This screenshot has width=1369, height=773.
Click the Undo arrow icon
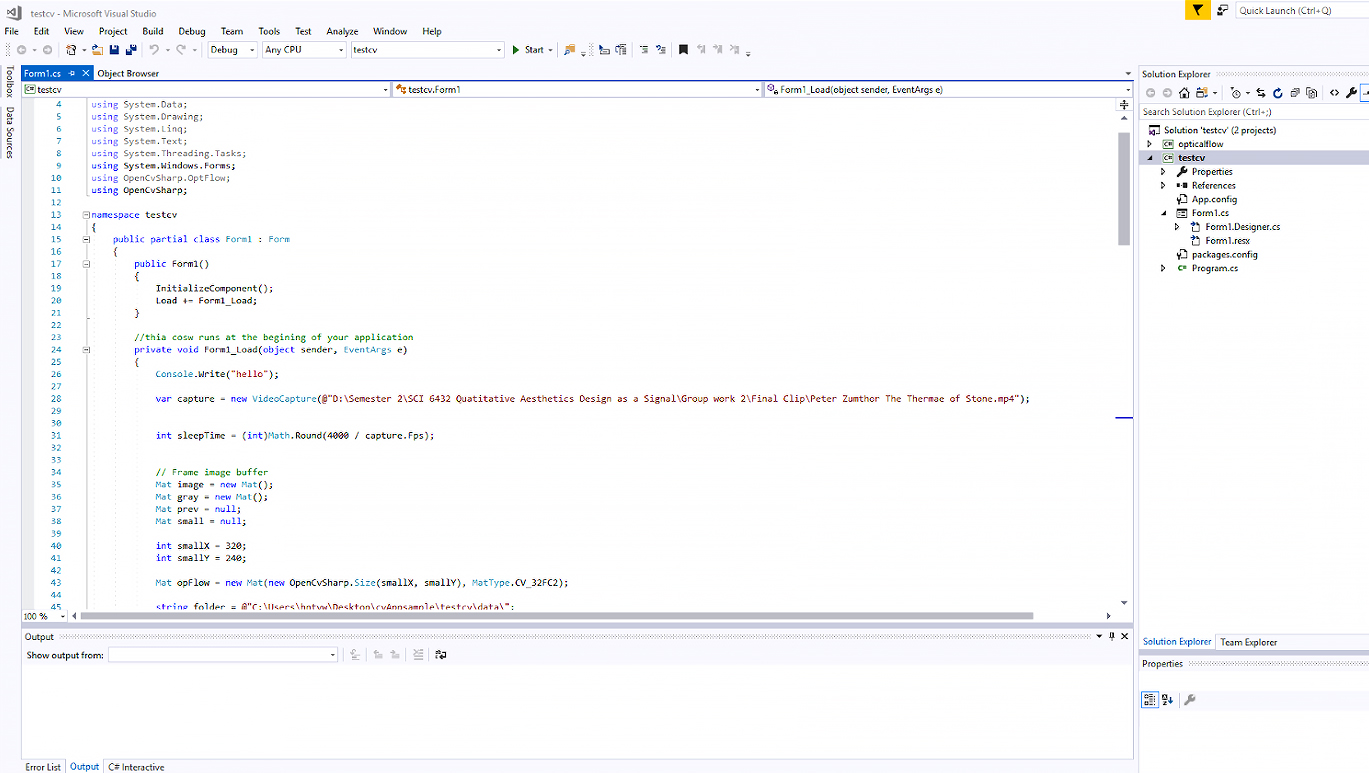tap(154, 49)
